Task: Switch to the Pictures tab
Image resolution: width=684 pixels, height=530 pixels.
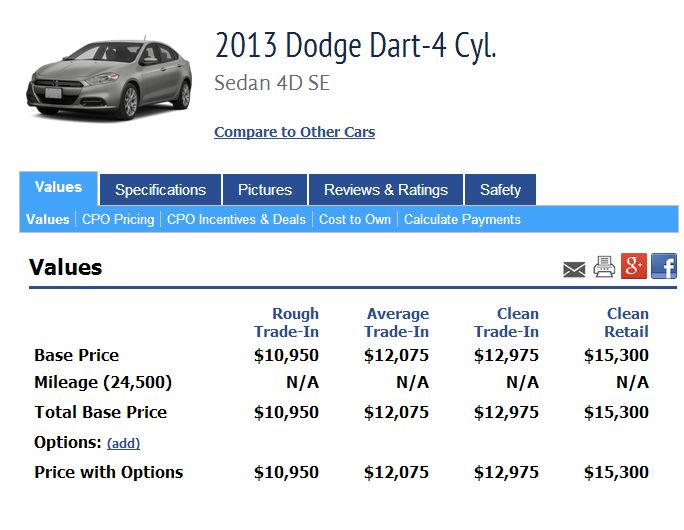Action: (265, 190)
